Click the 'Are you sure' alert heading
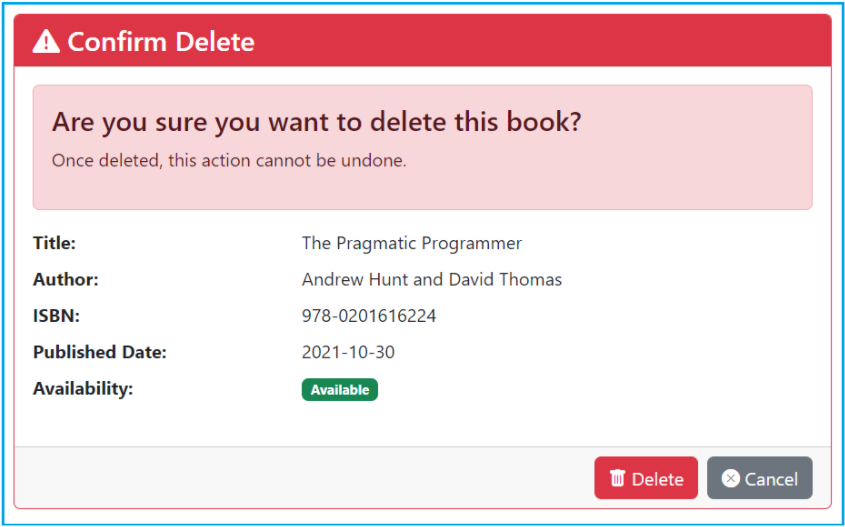This screenshot has width=845, height=527. click(x=316, y=122)
